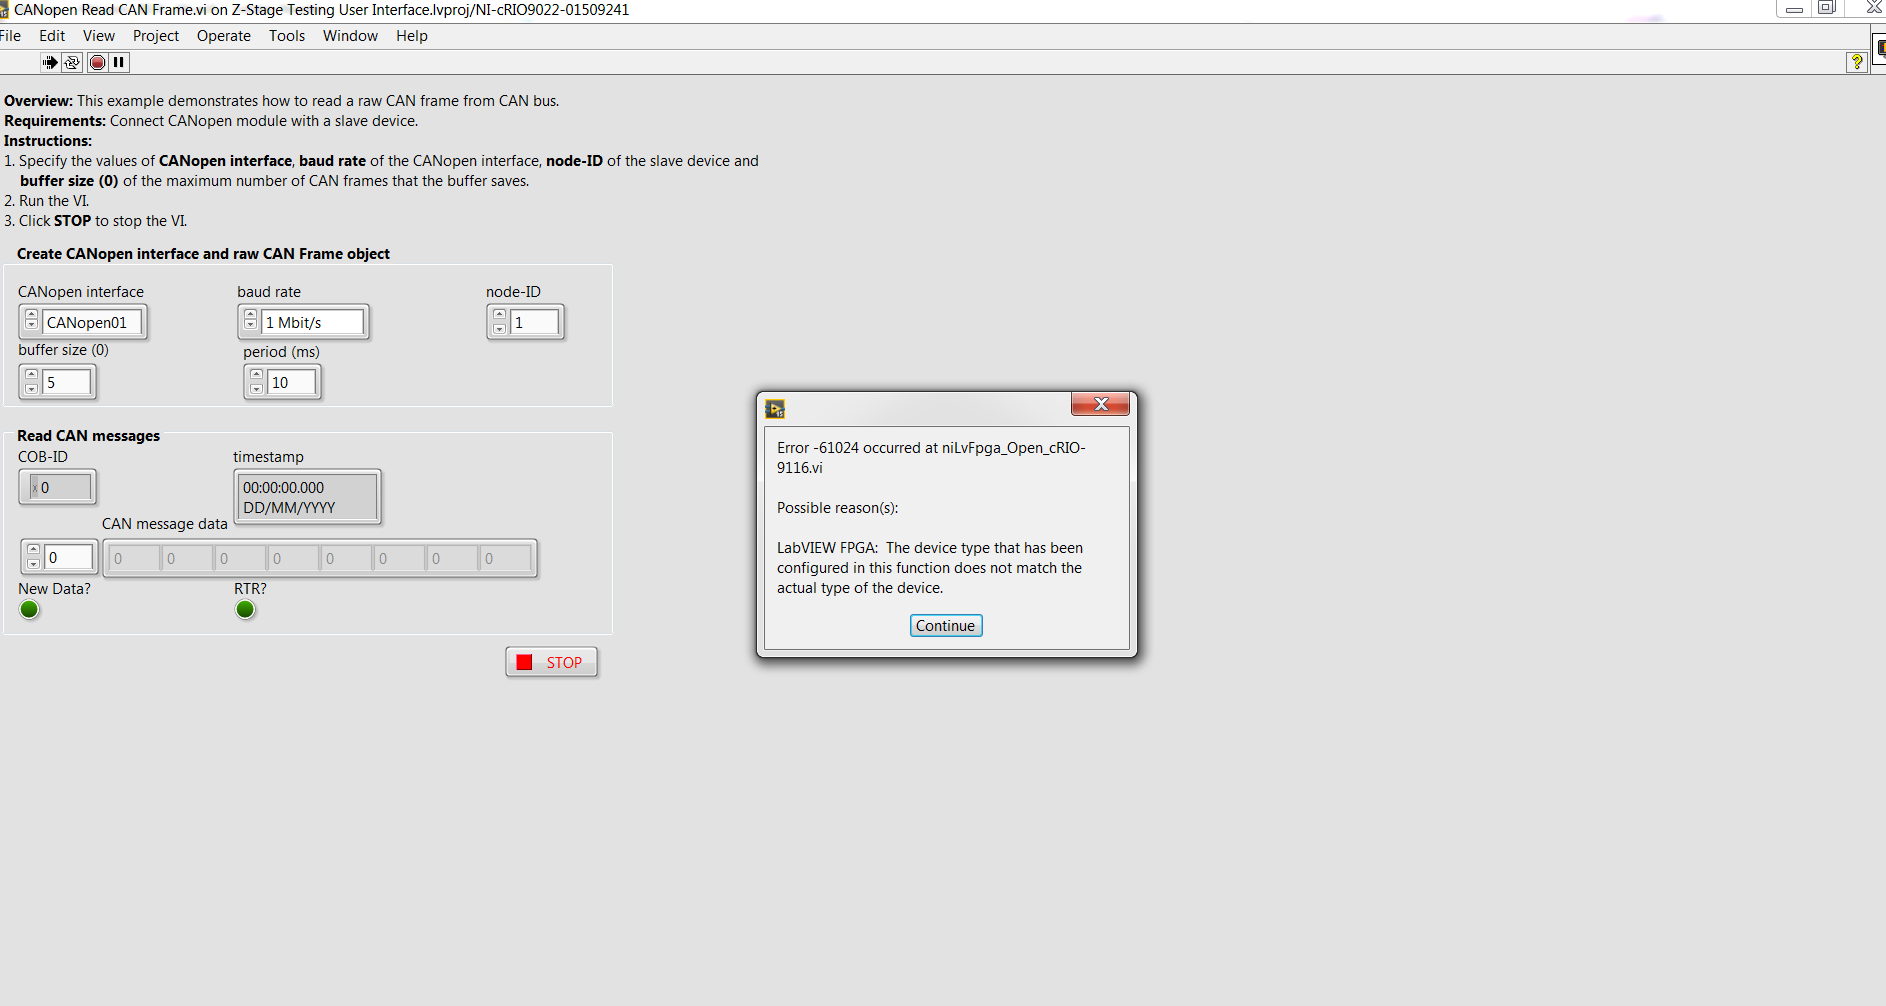The width and height of the screenshot is (1886, 1006).
Task: Open the File menu
Action: coord(10,36)
